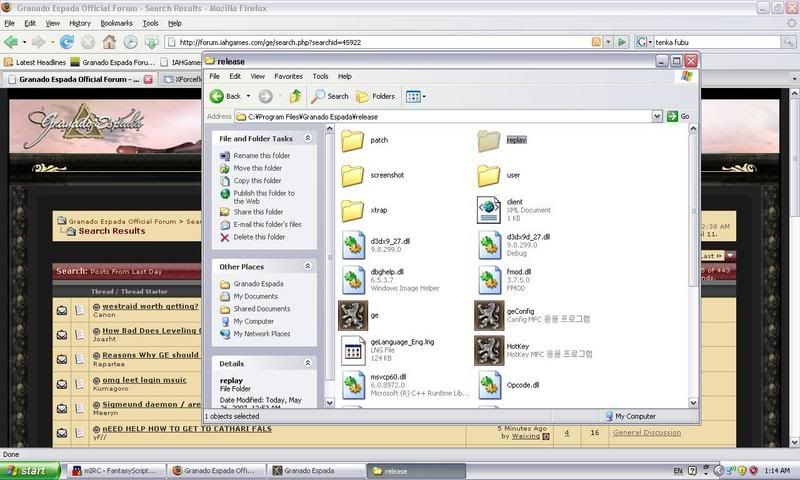Switch to Granado Espada game taskbar button
Viewport: 800px width, 480px height.
tap(316, 471)
